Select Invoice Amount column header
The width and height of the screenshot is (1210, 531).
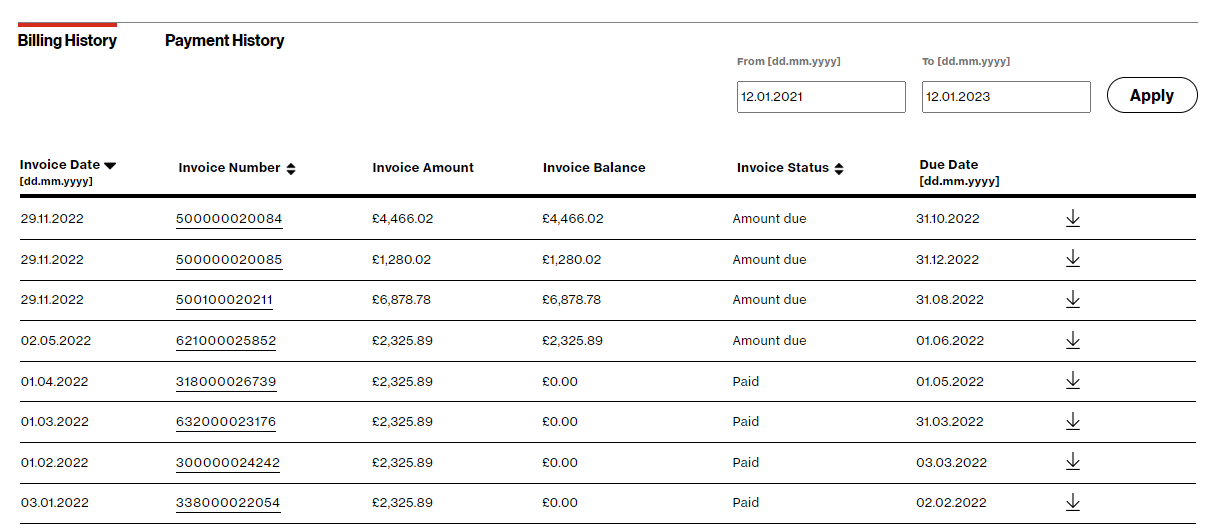[423, 168]
